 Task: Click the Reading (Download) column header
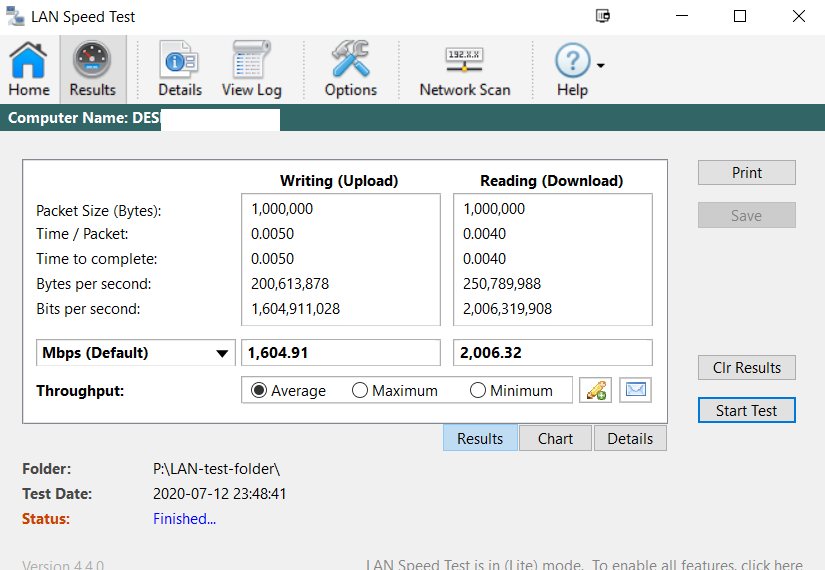pyautogui.click(x=551, y=181)
